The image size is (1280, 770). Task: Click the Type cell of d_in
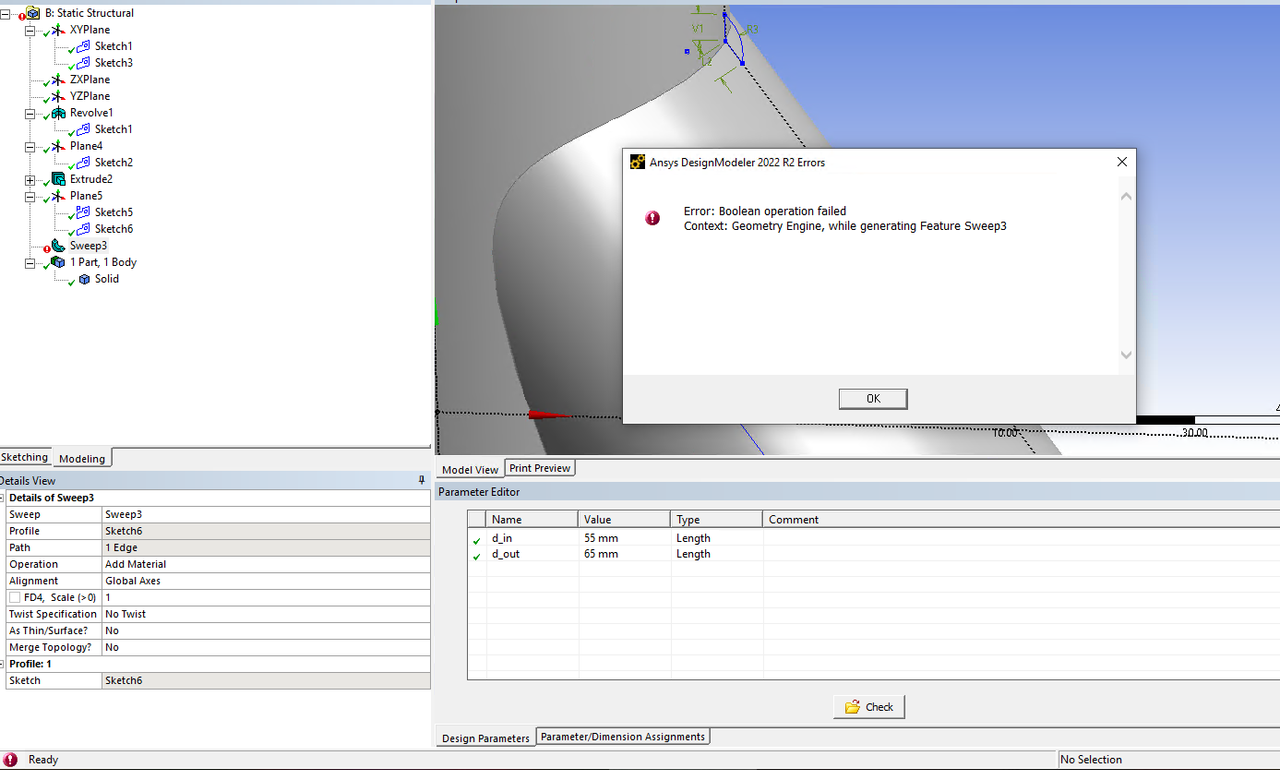(x=716, y=538)
